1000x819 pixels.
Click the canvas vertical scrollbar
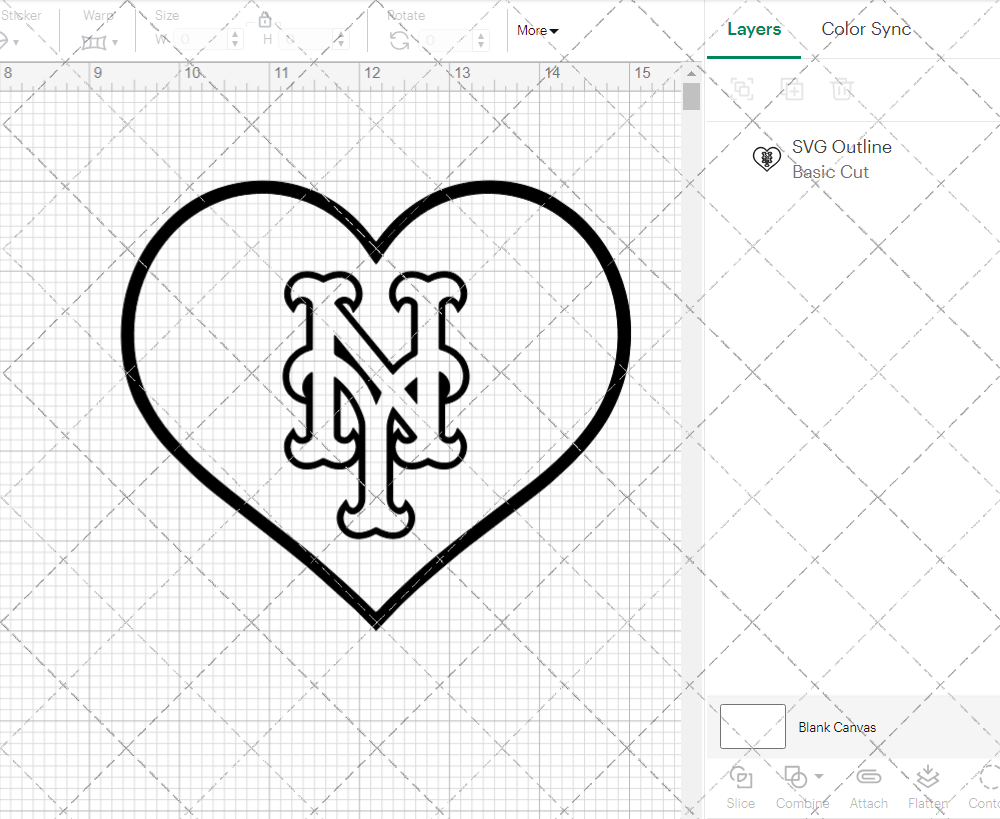(x=691, y=97)
